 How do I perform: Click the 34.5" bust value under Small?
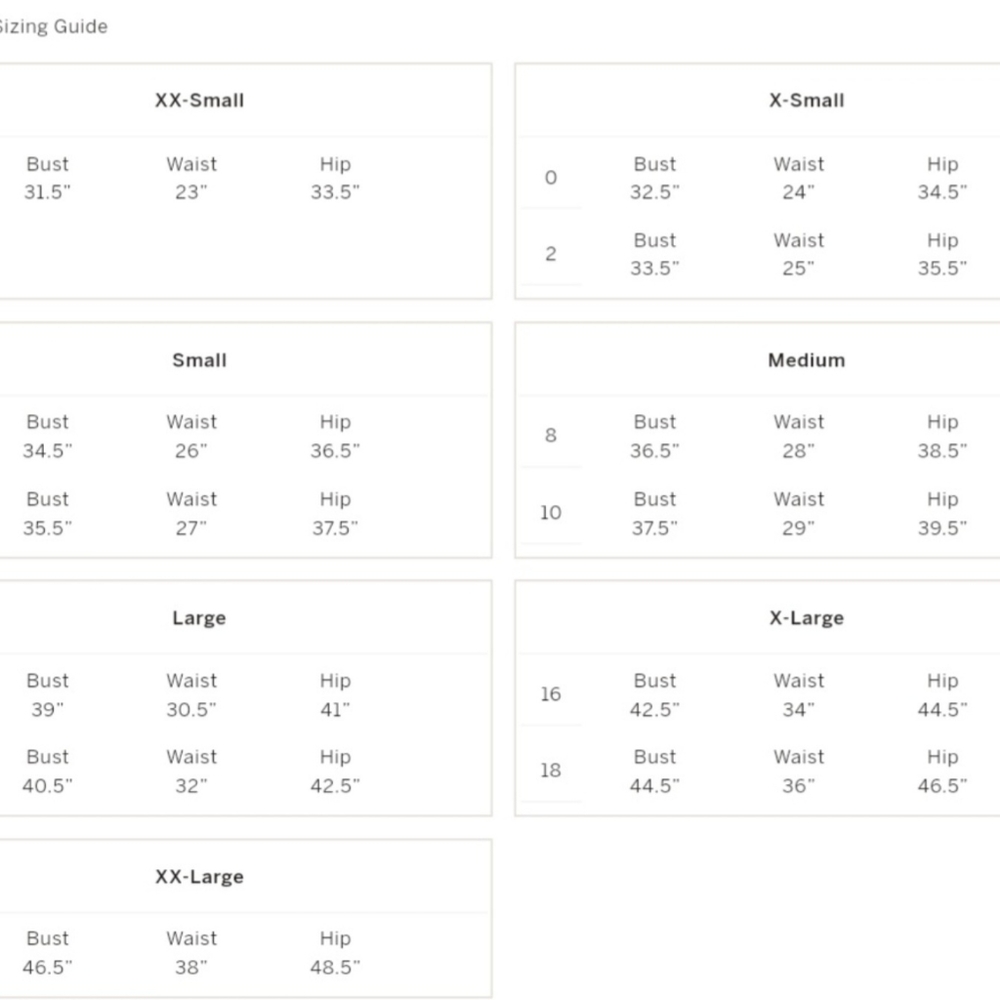click(x=47, y=451)
